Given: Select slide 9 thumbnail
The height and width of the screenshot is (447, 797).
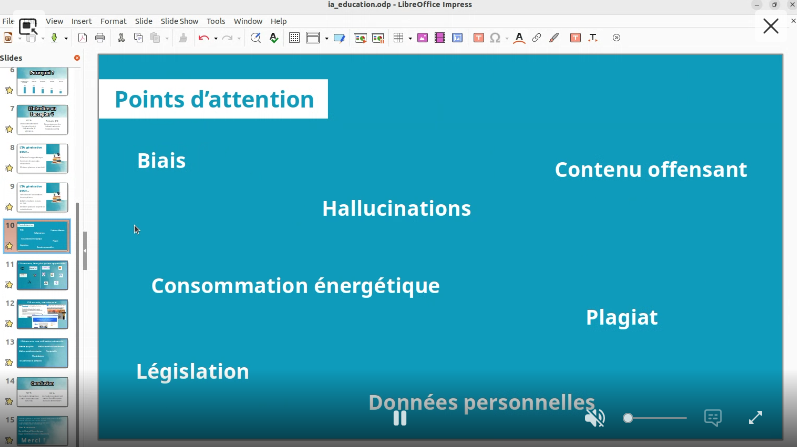Looking at the screenshot, I should (42, 197).
